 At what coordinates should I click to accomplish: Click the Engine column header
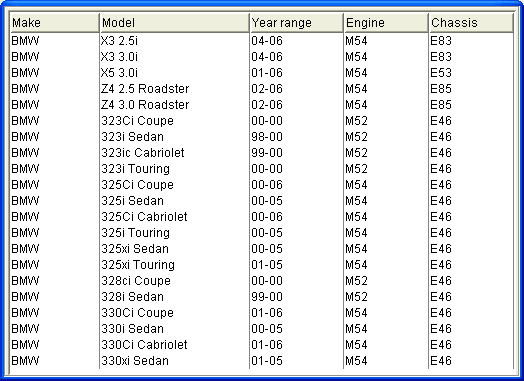coord(386,23)
